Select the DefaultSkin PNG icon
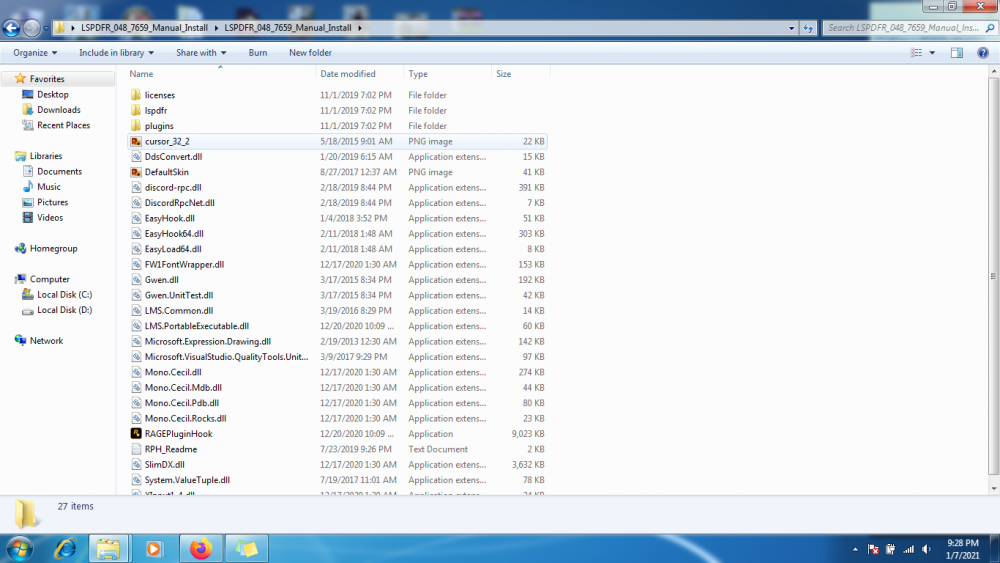 point(136,172)
